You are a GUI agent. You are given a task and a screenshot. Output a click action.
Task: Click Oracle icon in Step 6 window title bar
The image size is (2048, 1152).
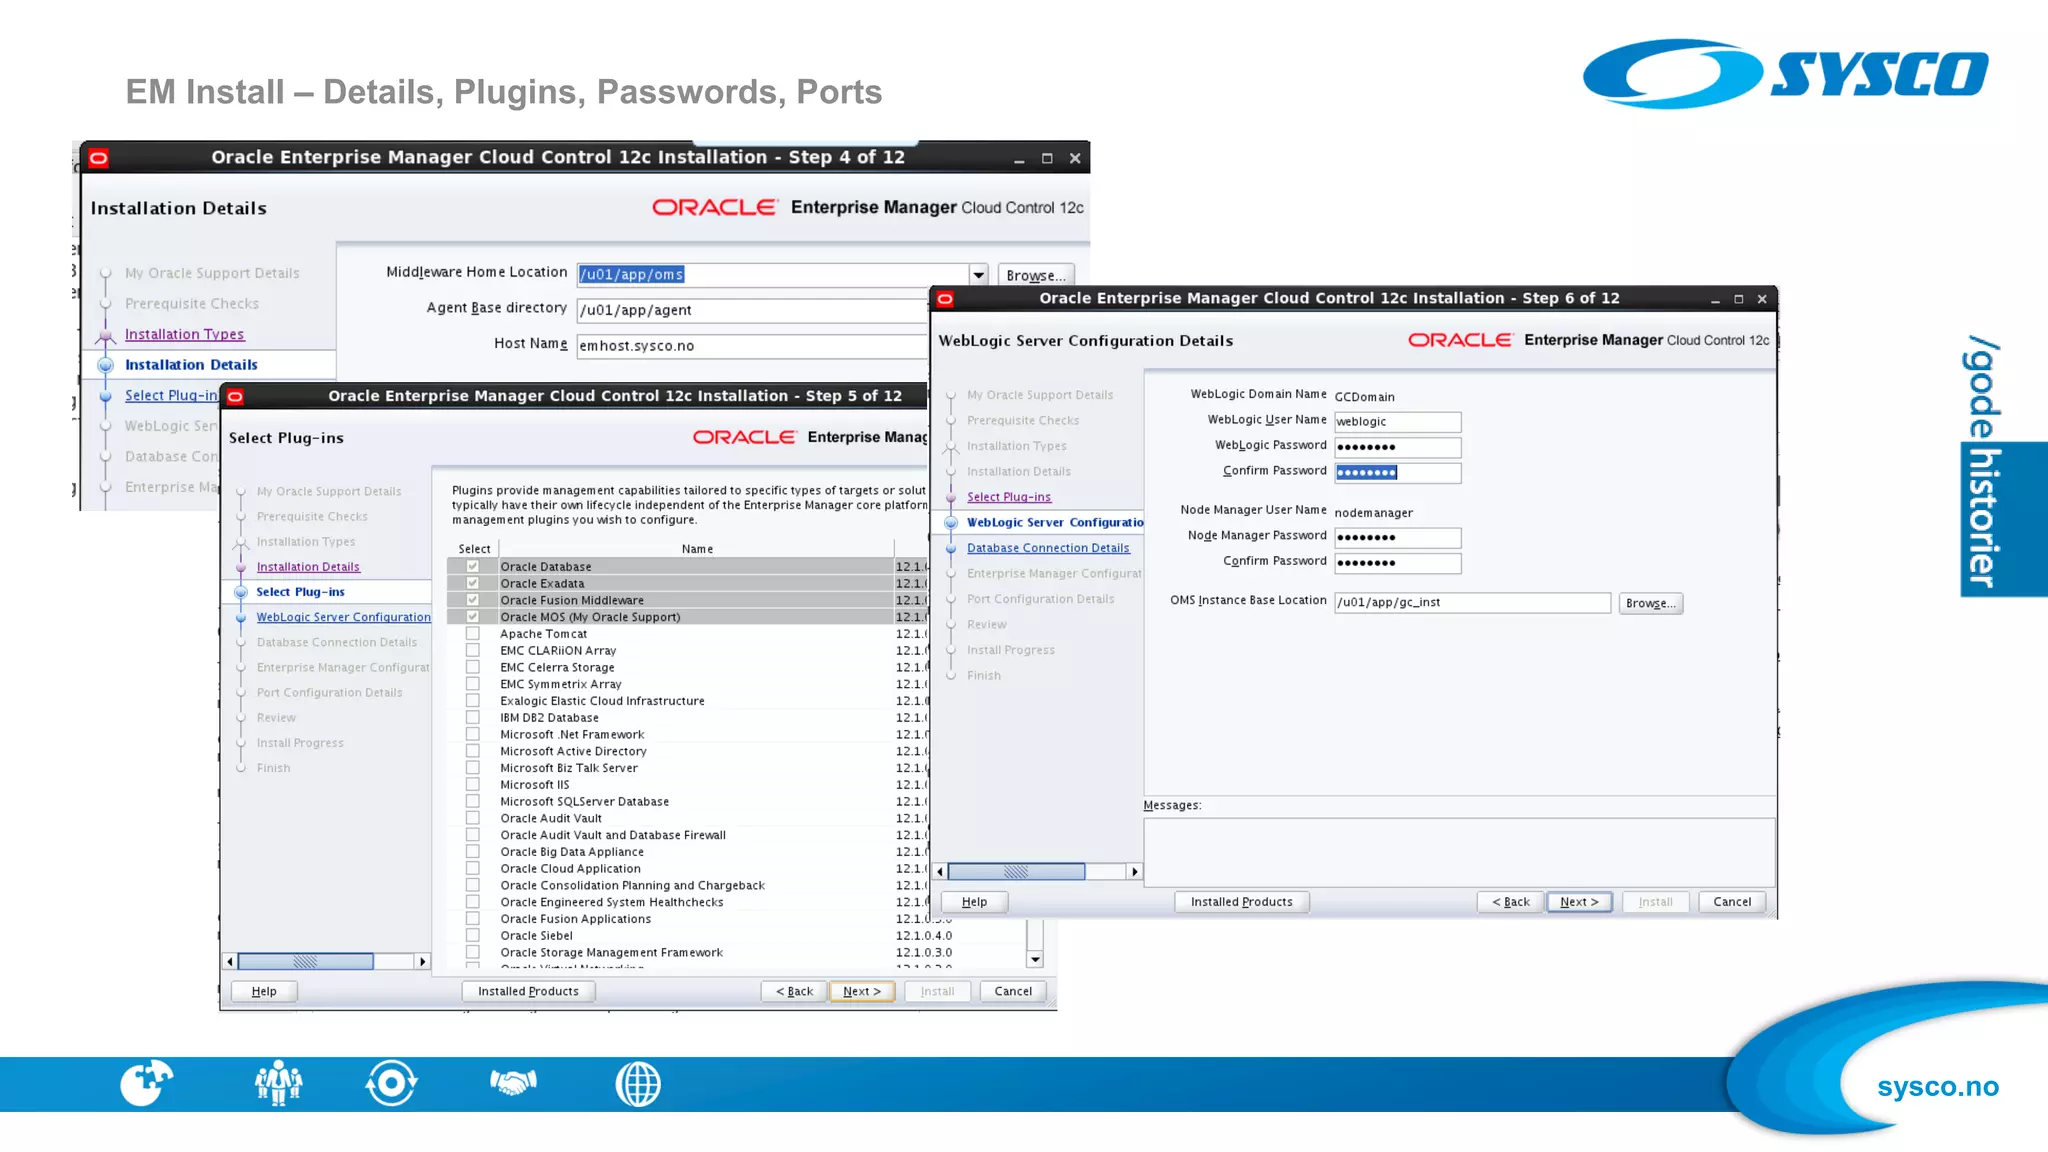[945, 299]
